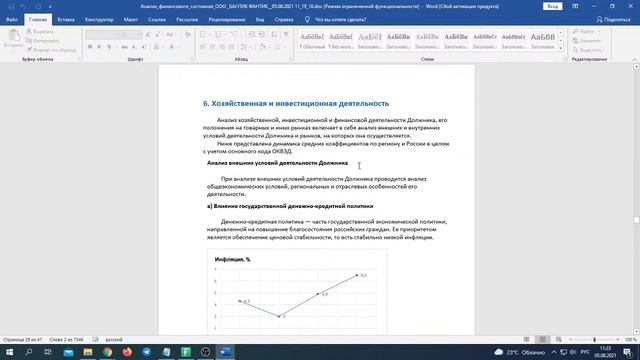The width and height of the screenshot is (640, 360).
Task: Expand the Styles gallery with More arrow
Action: pyautogui.click(x=560, y=48)
